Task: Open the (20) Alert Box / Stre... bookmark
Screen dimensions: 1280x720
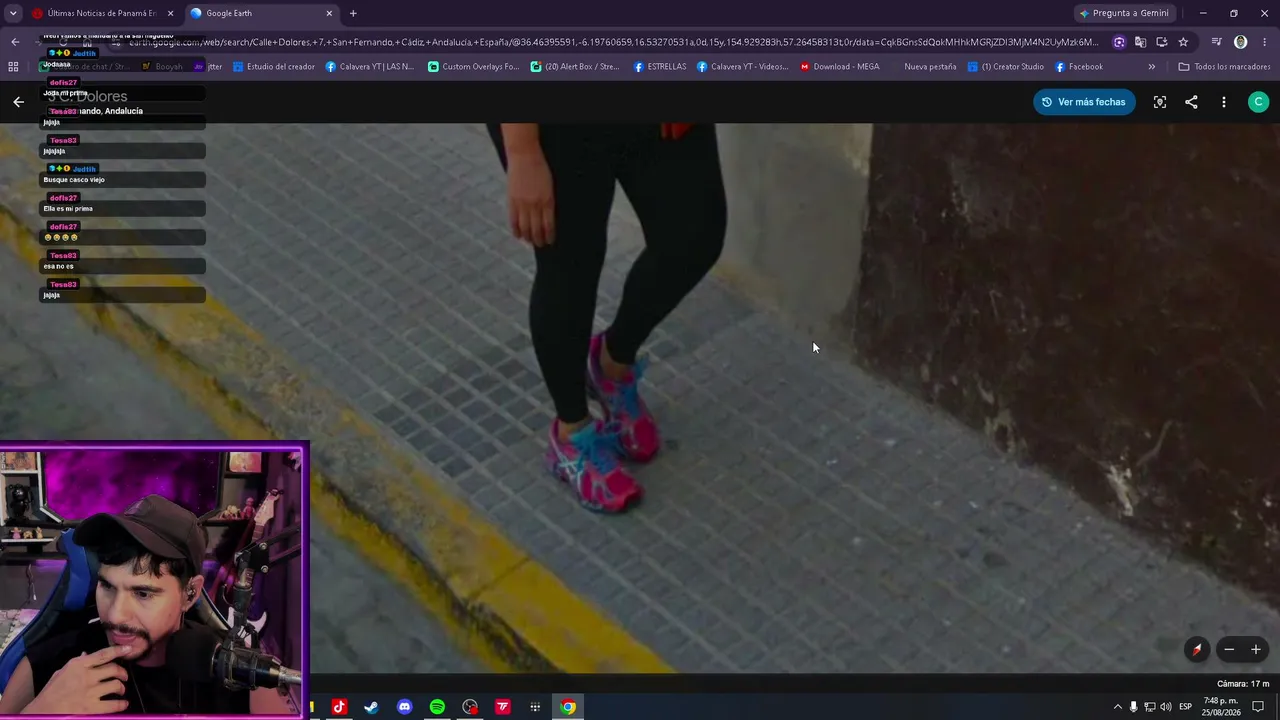Action: [x=575, y=67]
